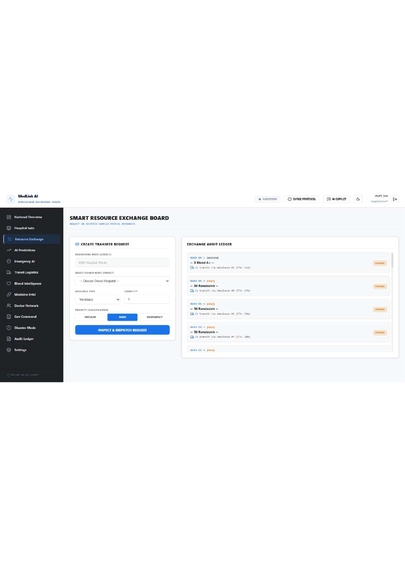Screen dimensions: 405x573
Task: Click the Requesting Node hospital field
Action: [122, 262]
